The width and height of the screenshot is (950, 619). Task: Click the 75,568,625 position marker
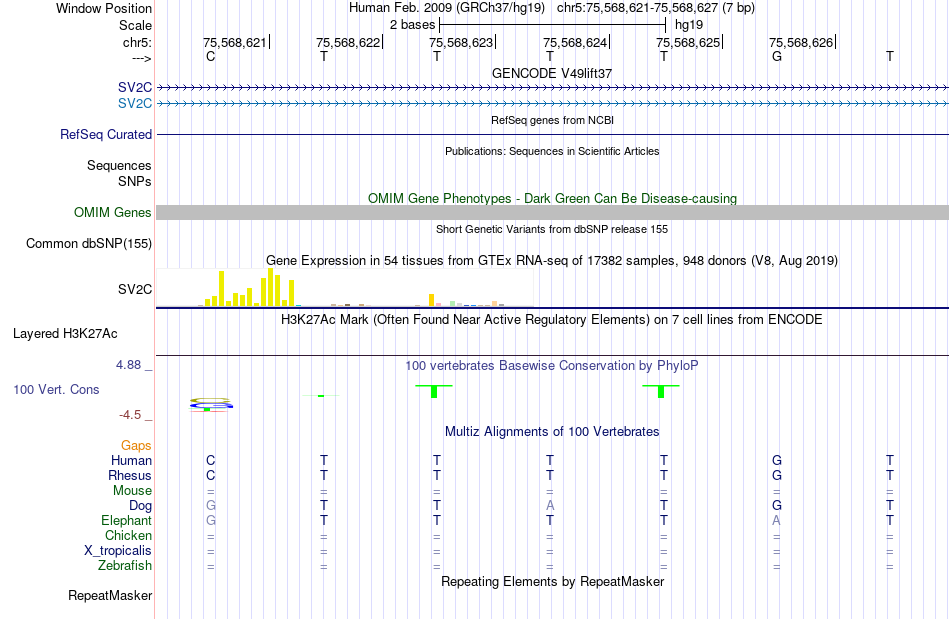pos(689,42)
